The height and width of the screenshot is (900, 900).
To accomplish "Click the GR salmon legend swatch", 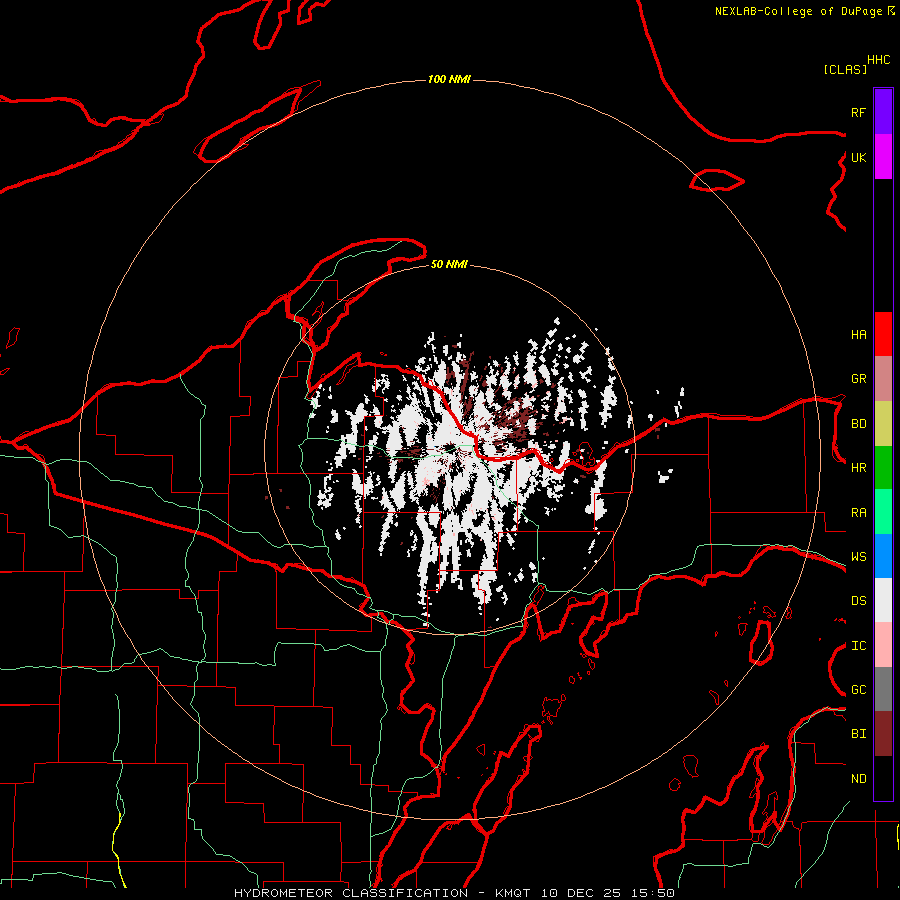I will click(883, 379).
